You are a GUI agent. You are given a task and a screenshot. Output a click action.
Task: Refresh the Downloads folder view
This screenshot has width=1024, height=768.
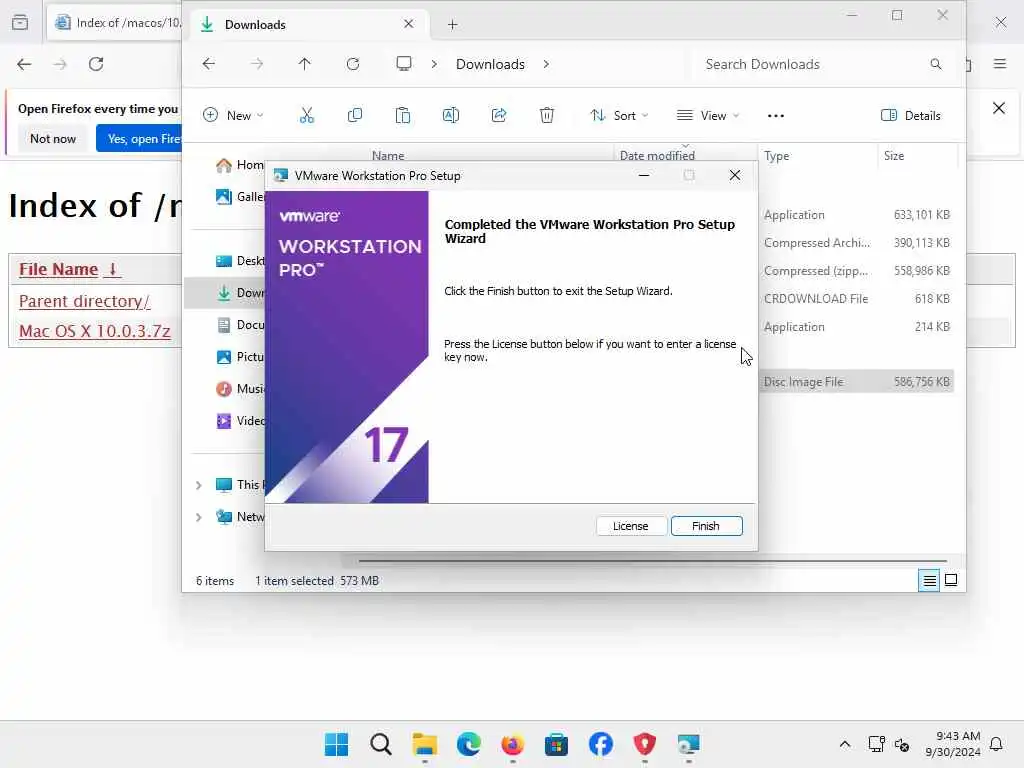[353, 64]
